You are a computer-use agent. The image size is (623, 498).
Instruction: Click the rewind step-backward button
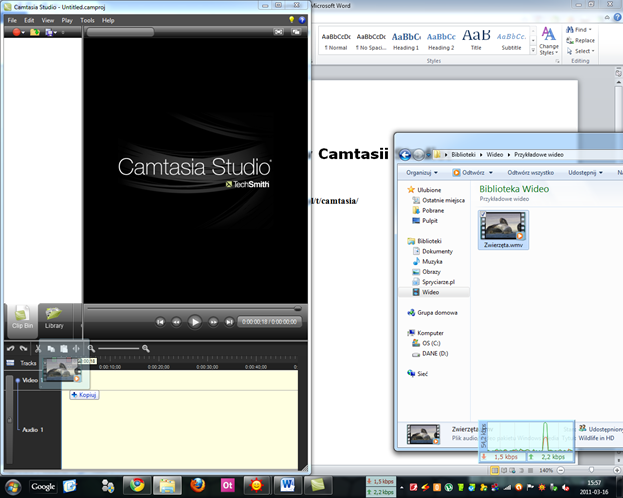click(x=176, y=322)
